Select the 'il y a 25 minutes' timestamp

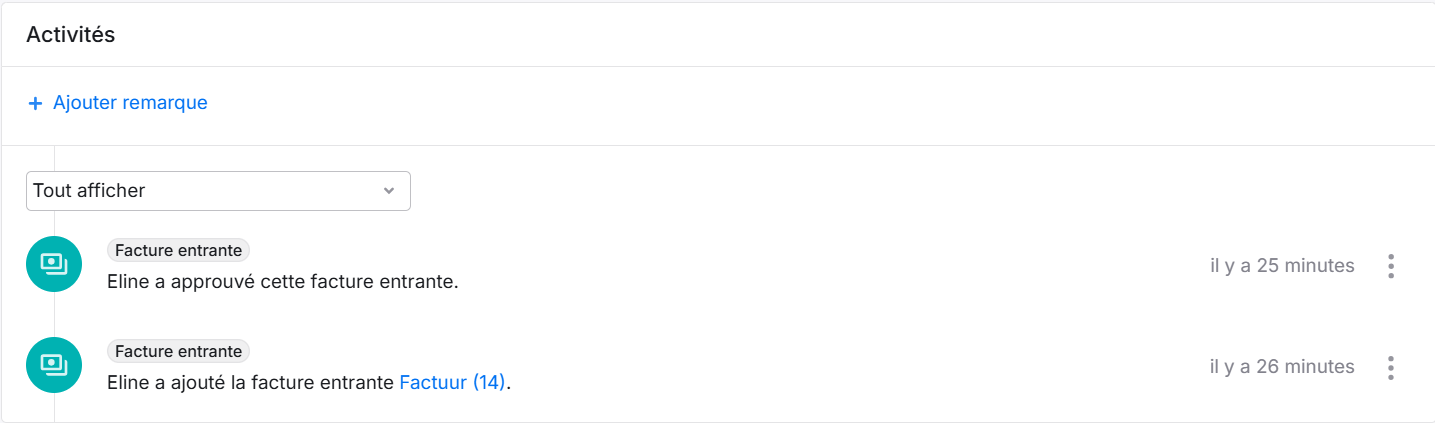1282,266
